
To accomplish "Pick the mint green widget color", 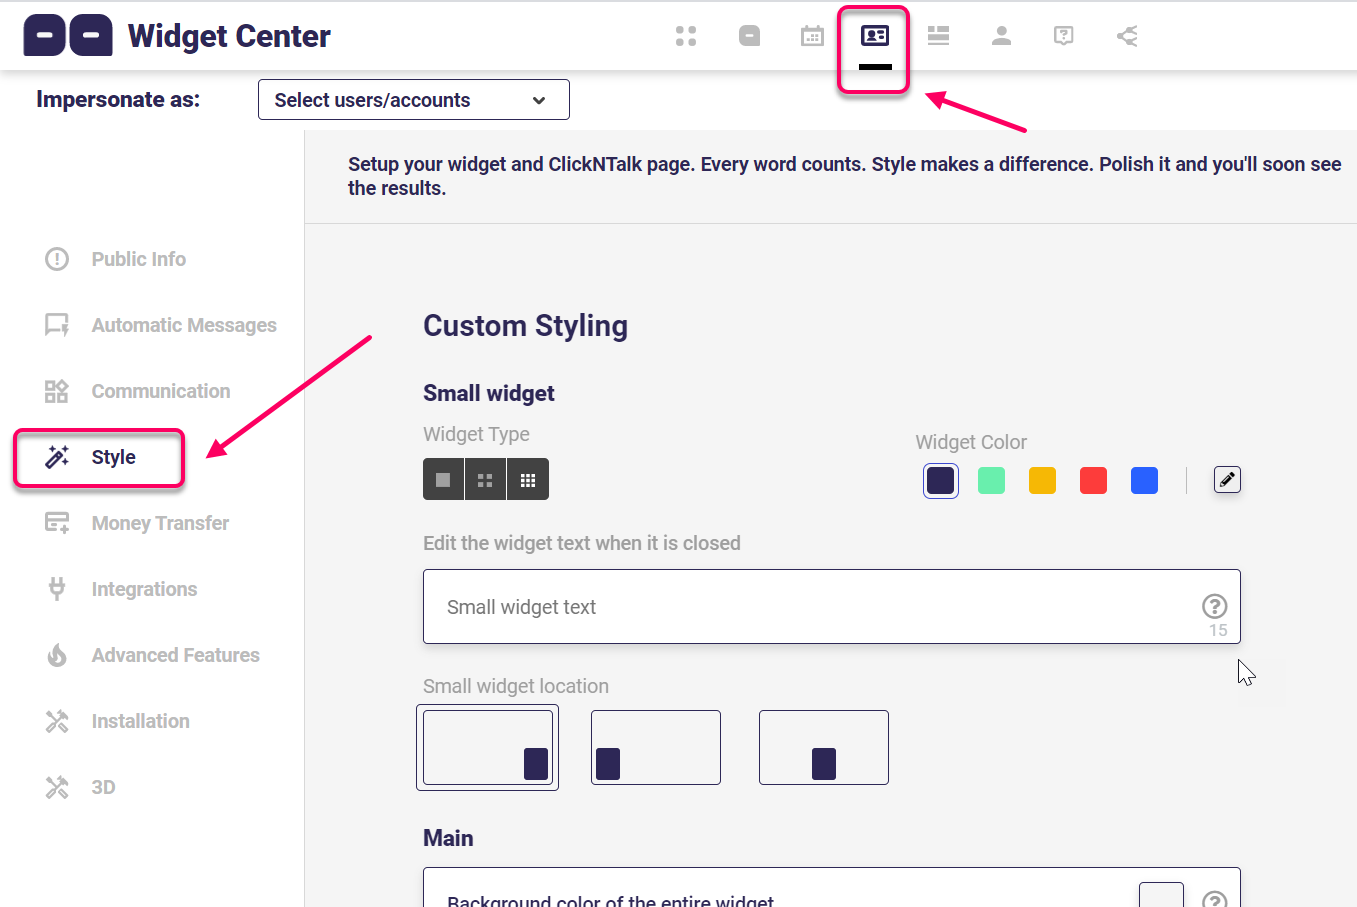I will click(x=991, y=480).
